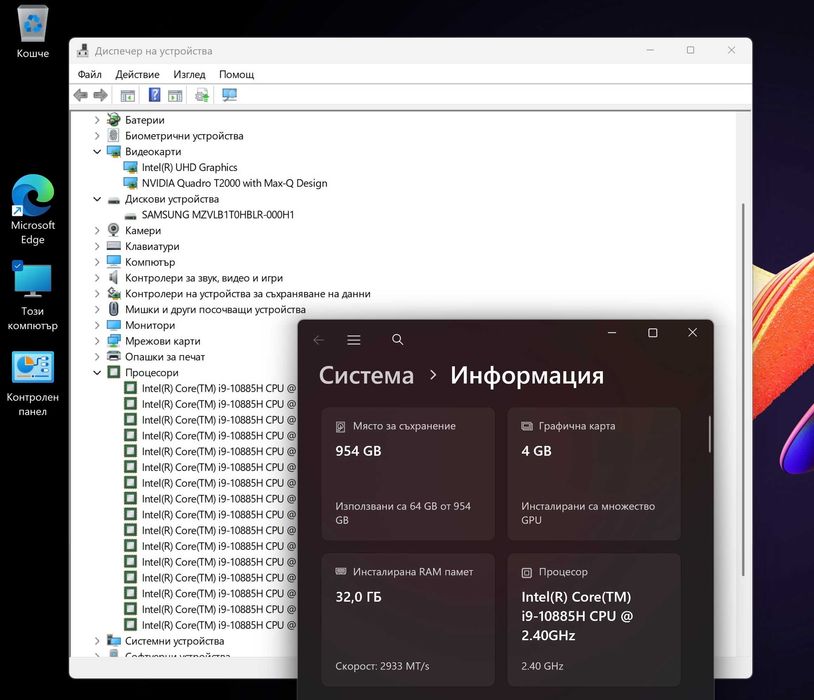Image resolution: width=814 pixels, height=700 pixels.
Task: Open the Кошче recycle bin icon
Action: click(x=33, y=31)
